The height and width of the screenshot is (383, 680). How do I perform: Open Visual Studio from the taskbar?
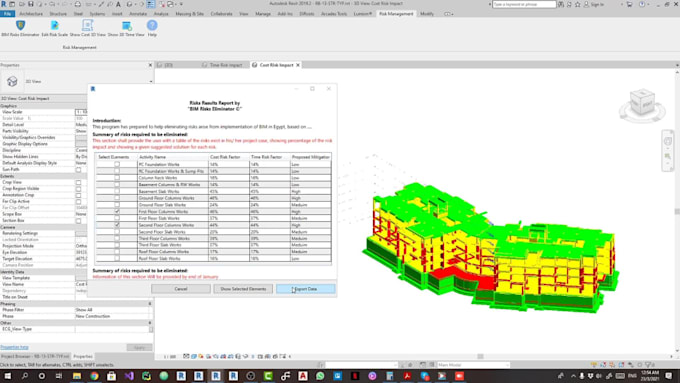pyautogui.click(x=129, y=376)
